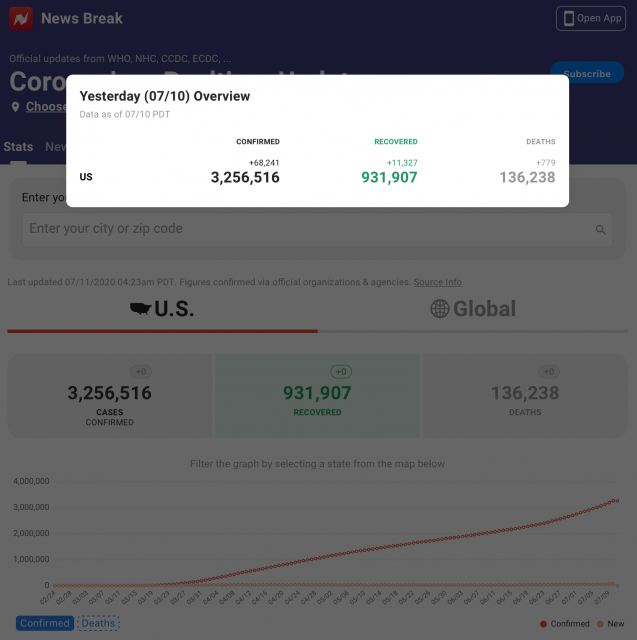This screenshot has height=640, width=637.
Task: Open the Choose location selector
Action: (x=47, y=107)
